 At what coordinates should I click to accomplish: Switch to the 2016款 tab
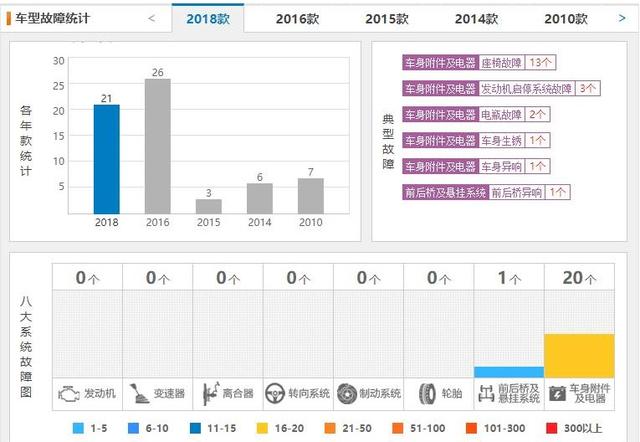[297, 19]
